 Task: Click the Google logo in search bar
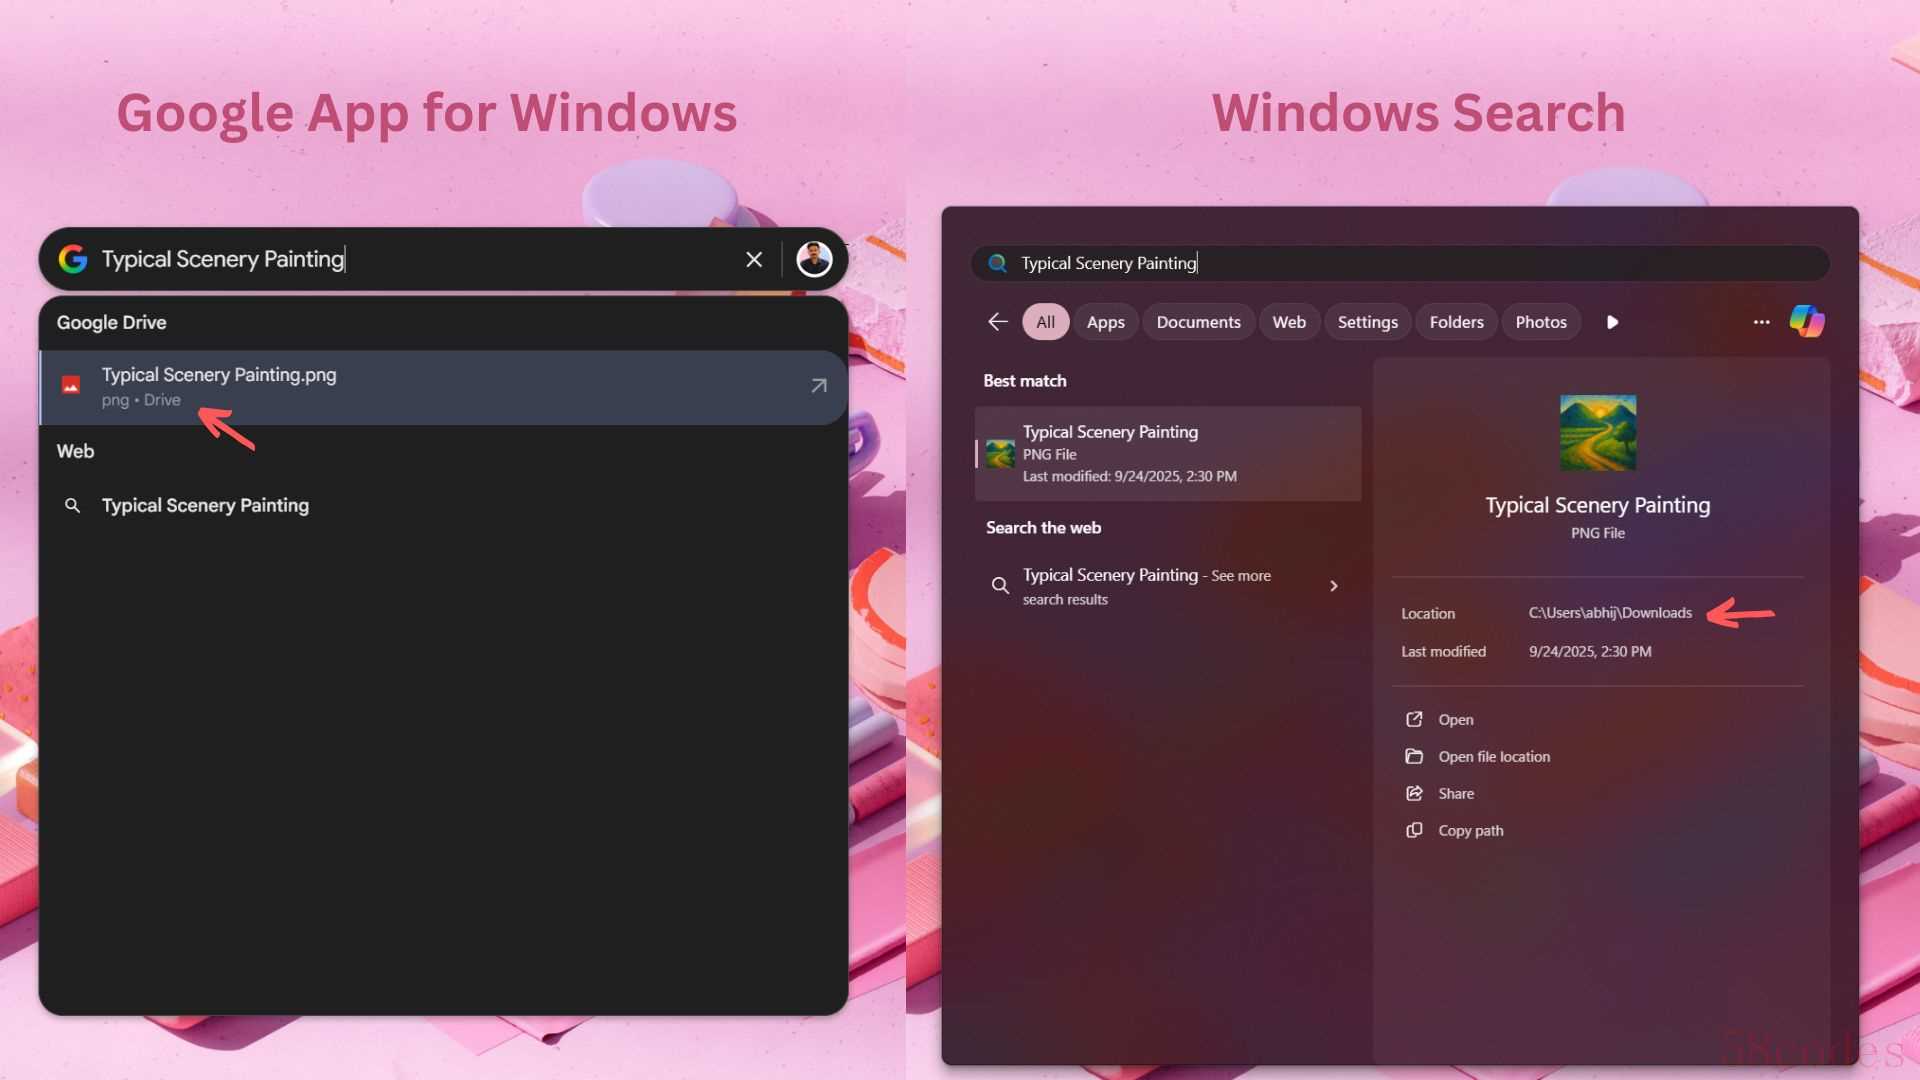coord(73,259)
